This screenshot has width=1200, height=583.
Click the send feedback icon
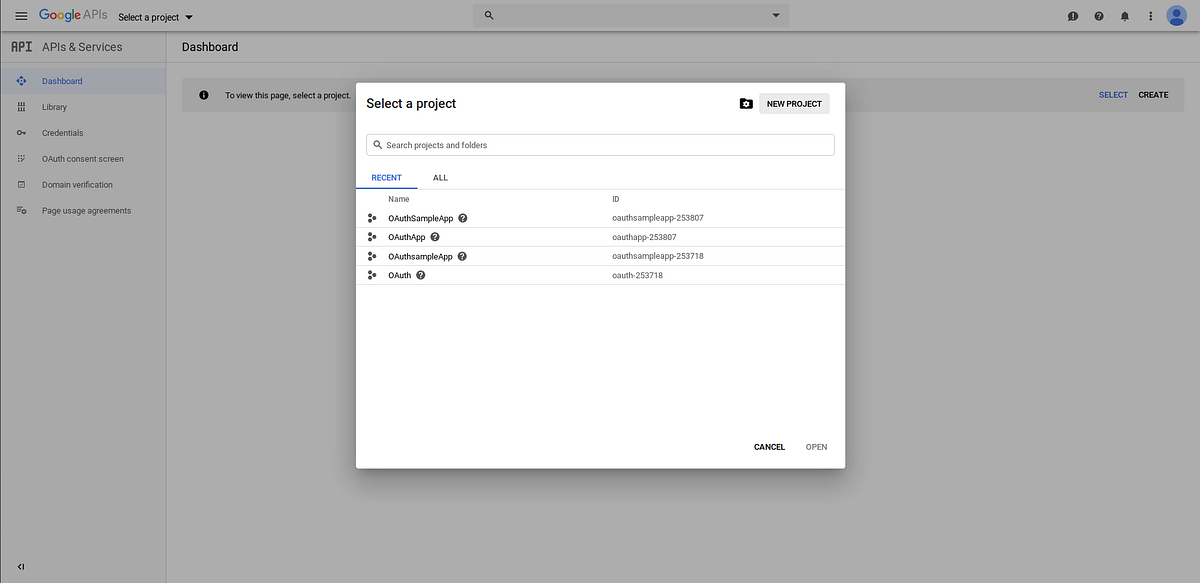[x=1072, y=15]
